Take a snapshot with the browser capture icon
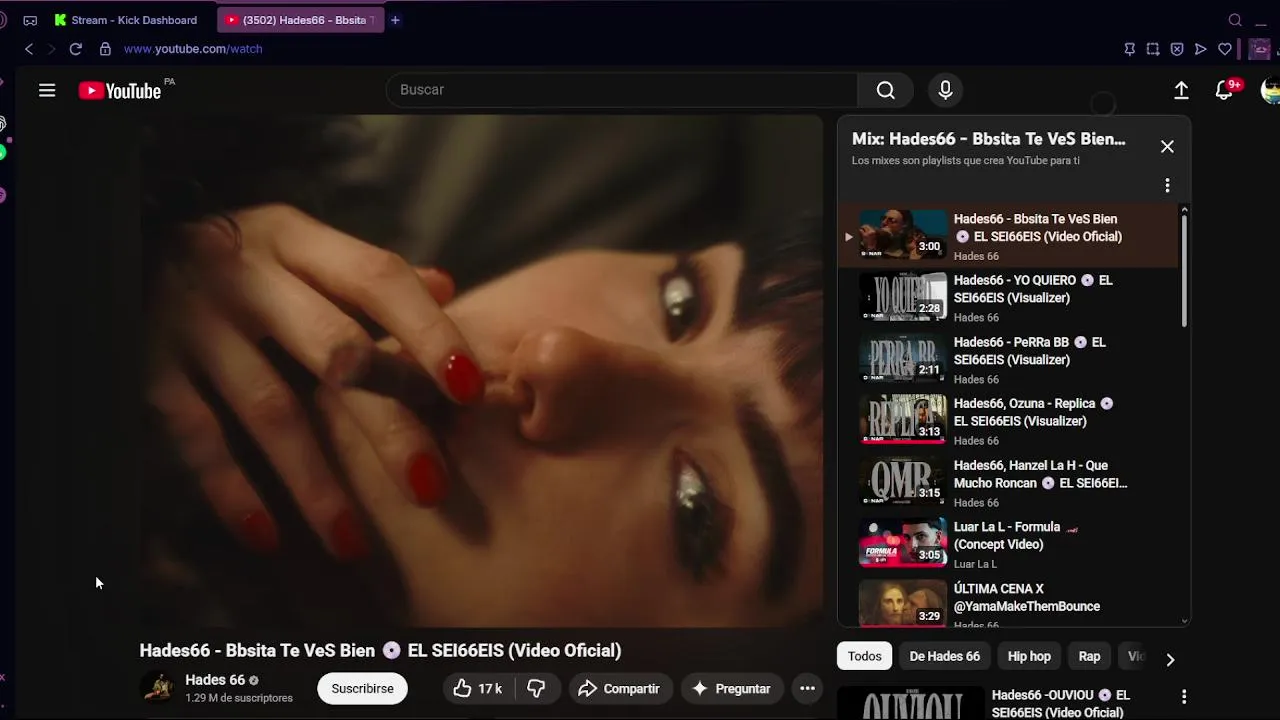 pyautogui.click(x=1153, y=48)
